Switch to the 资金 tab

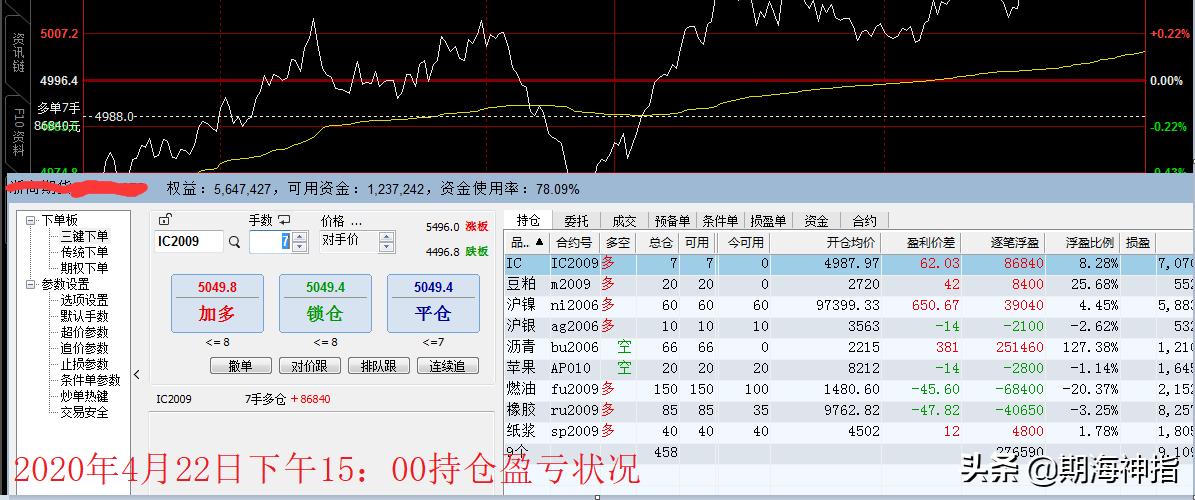click(816, 221)
